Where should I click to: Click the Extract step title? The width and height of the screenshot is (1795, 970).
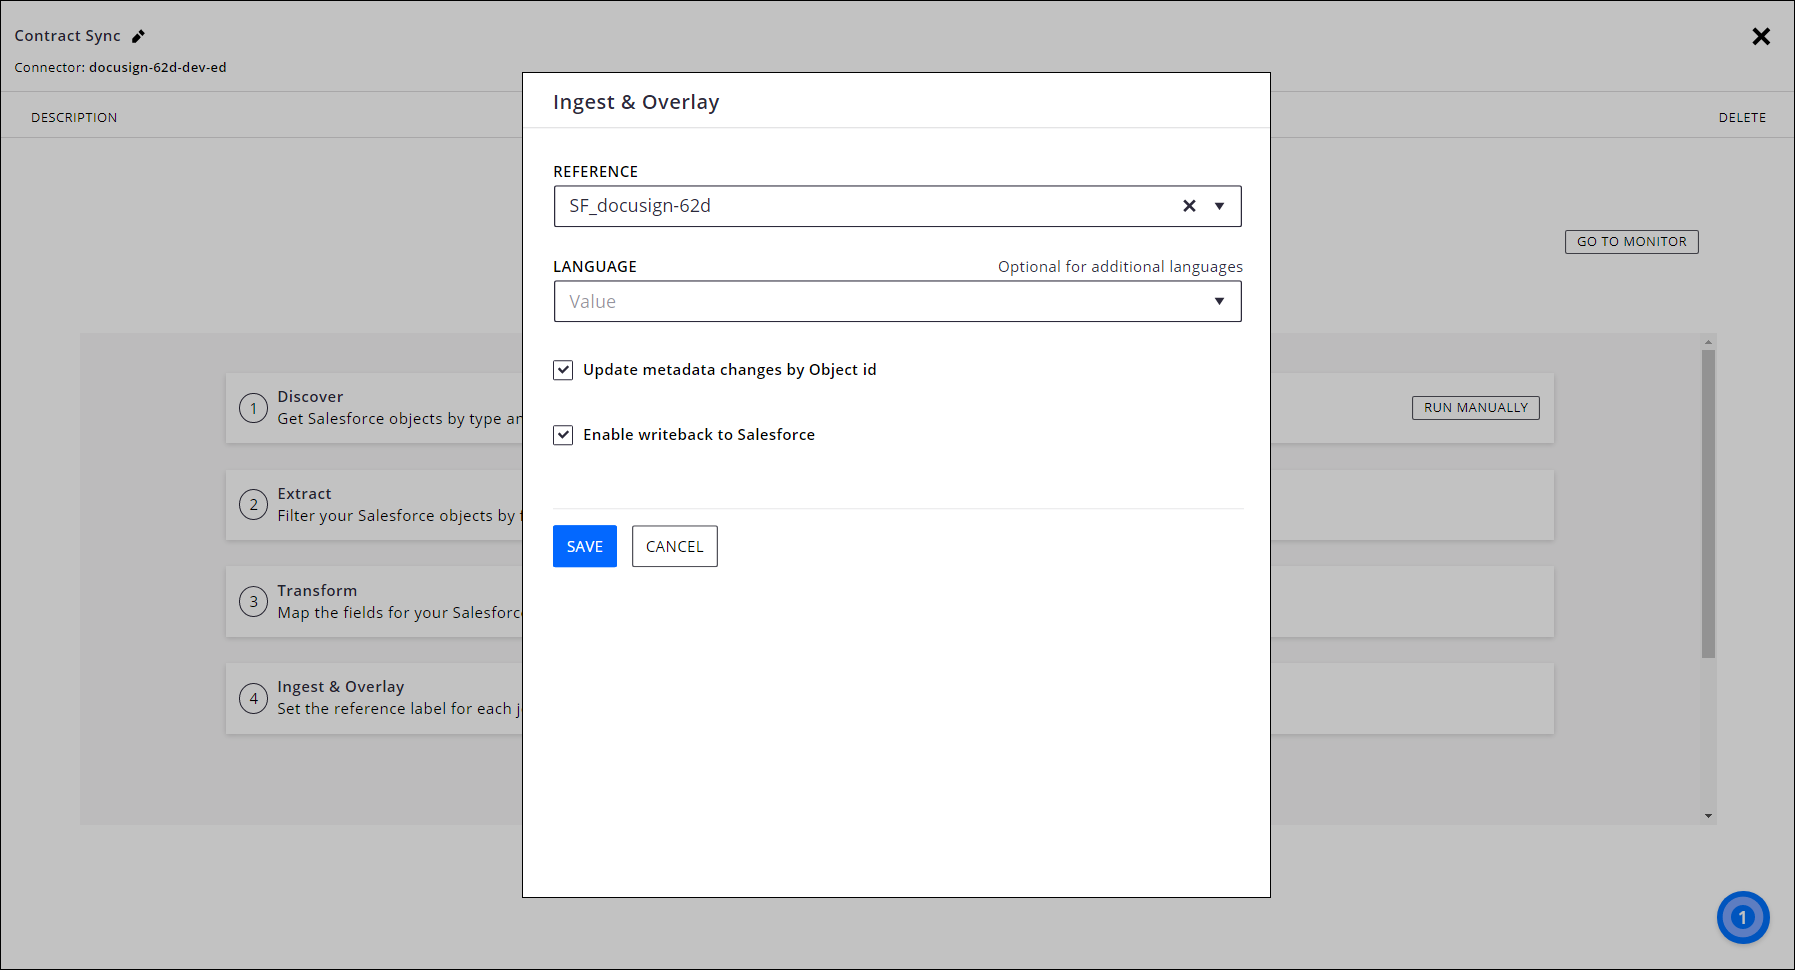click(x=305, y=494)
